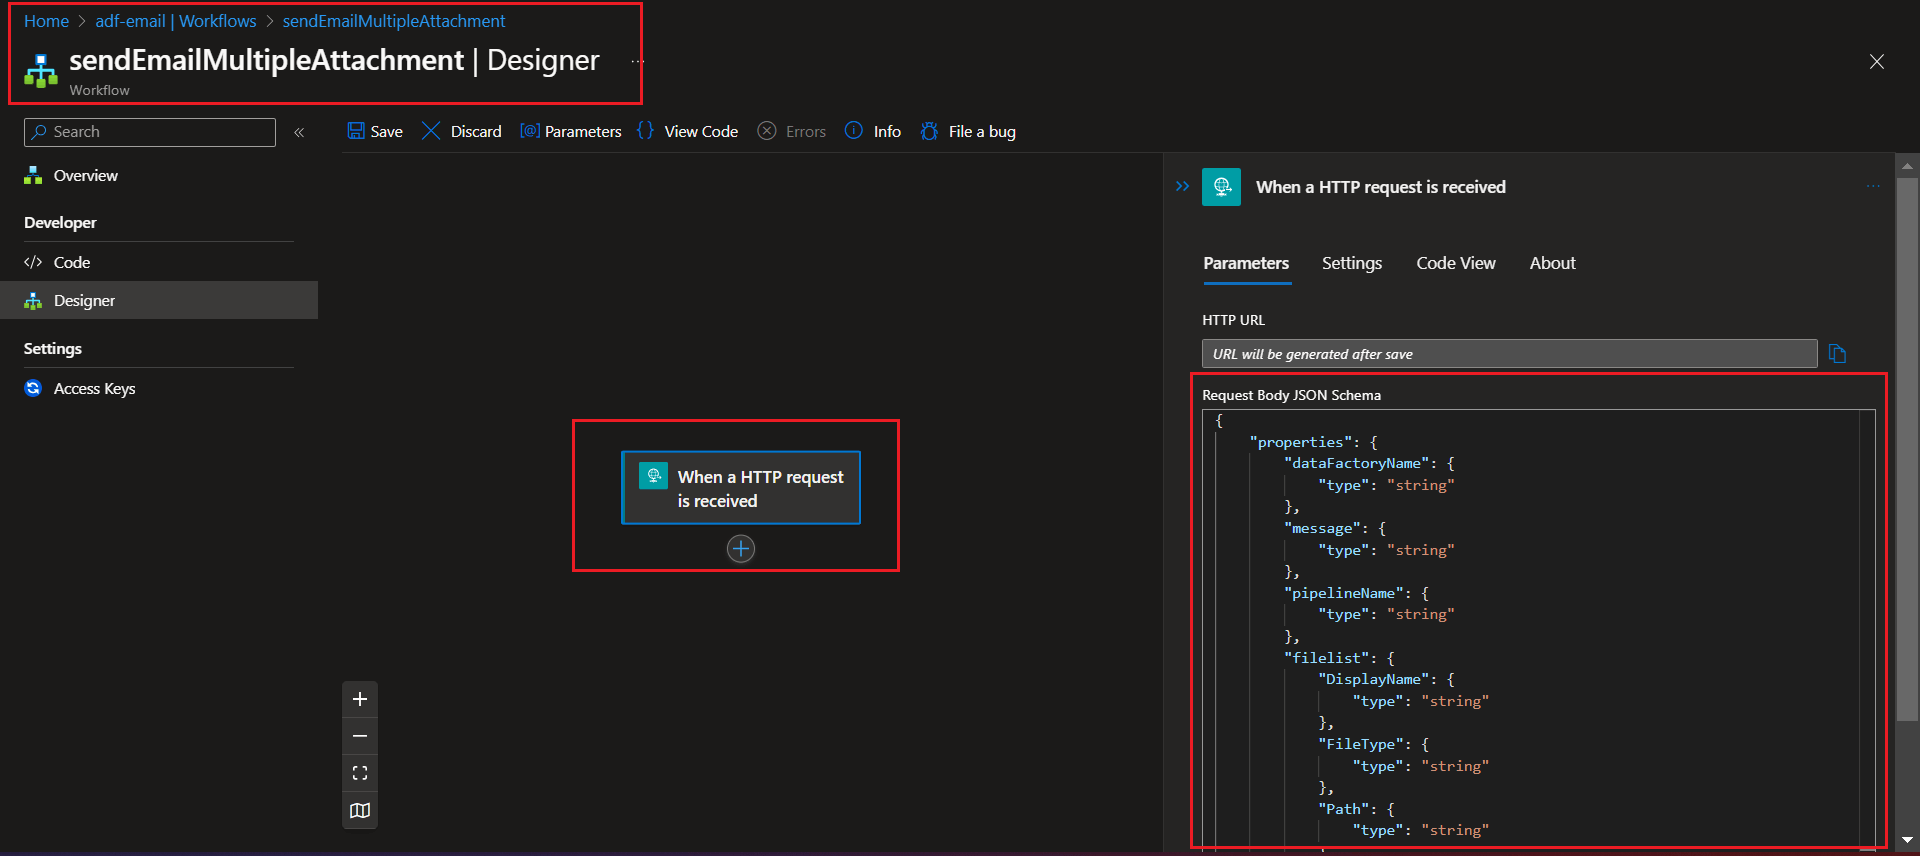The image size is (1920, 856).
Task: Click the vertical scrollbar thumb
Action: (x=1907, y=450)
